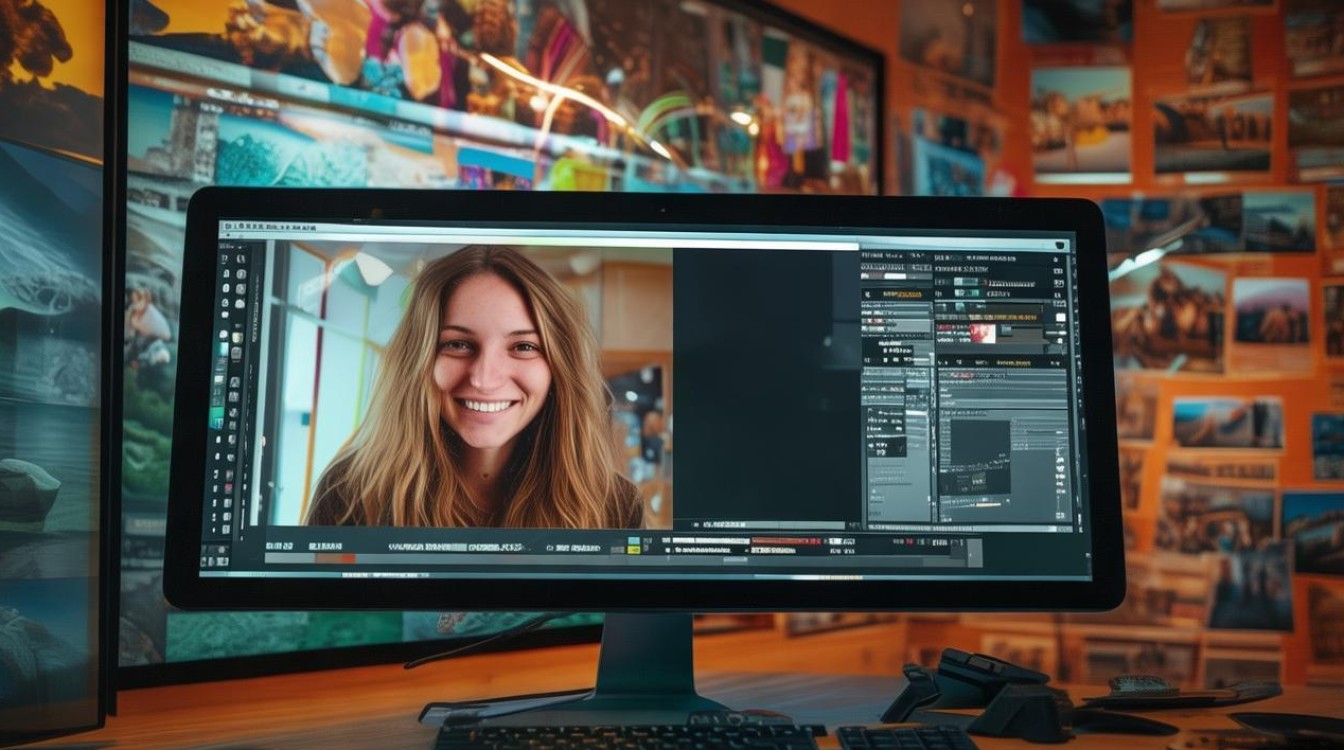Click the horizontal scrollbar at the window bottom
The image size is (1344, 750).
tap(640, 573)
